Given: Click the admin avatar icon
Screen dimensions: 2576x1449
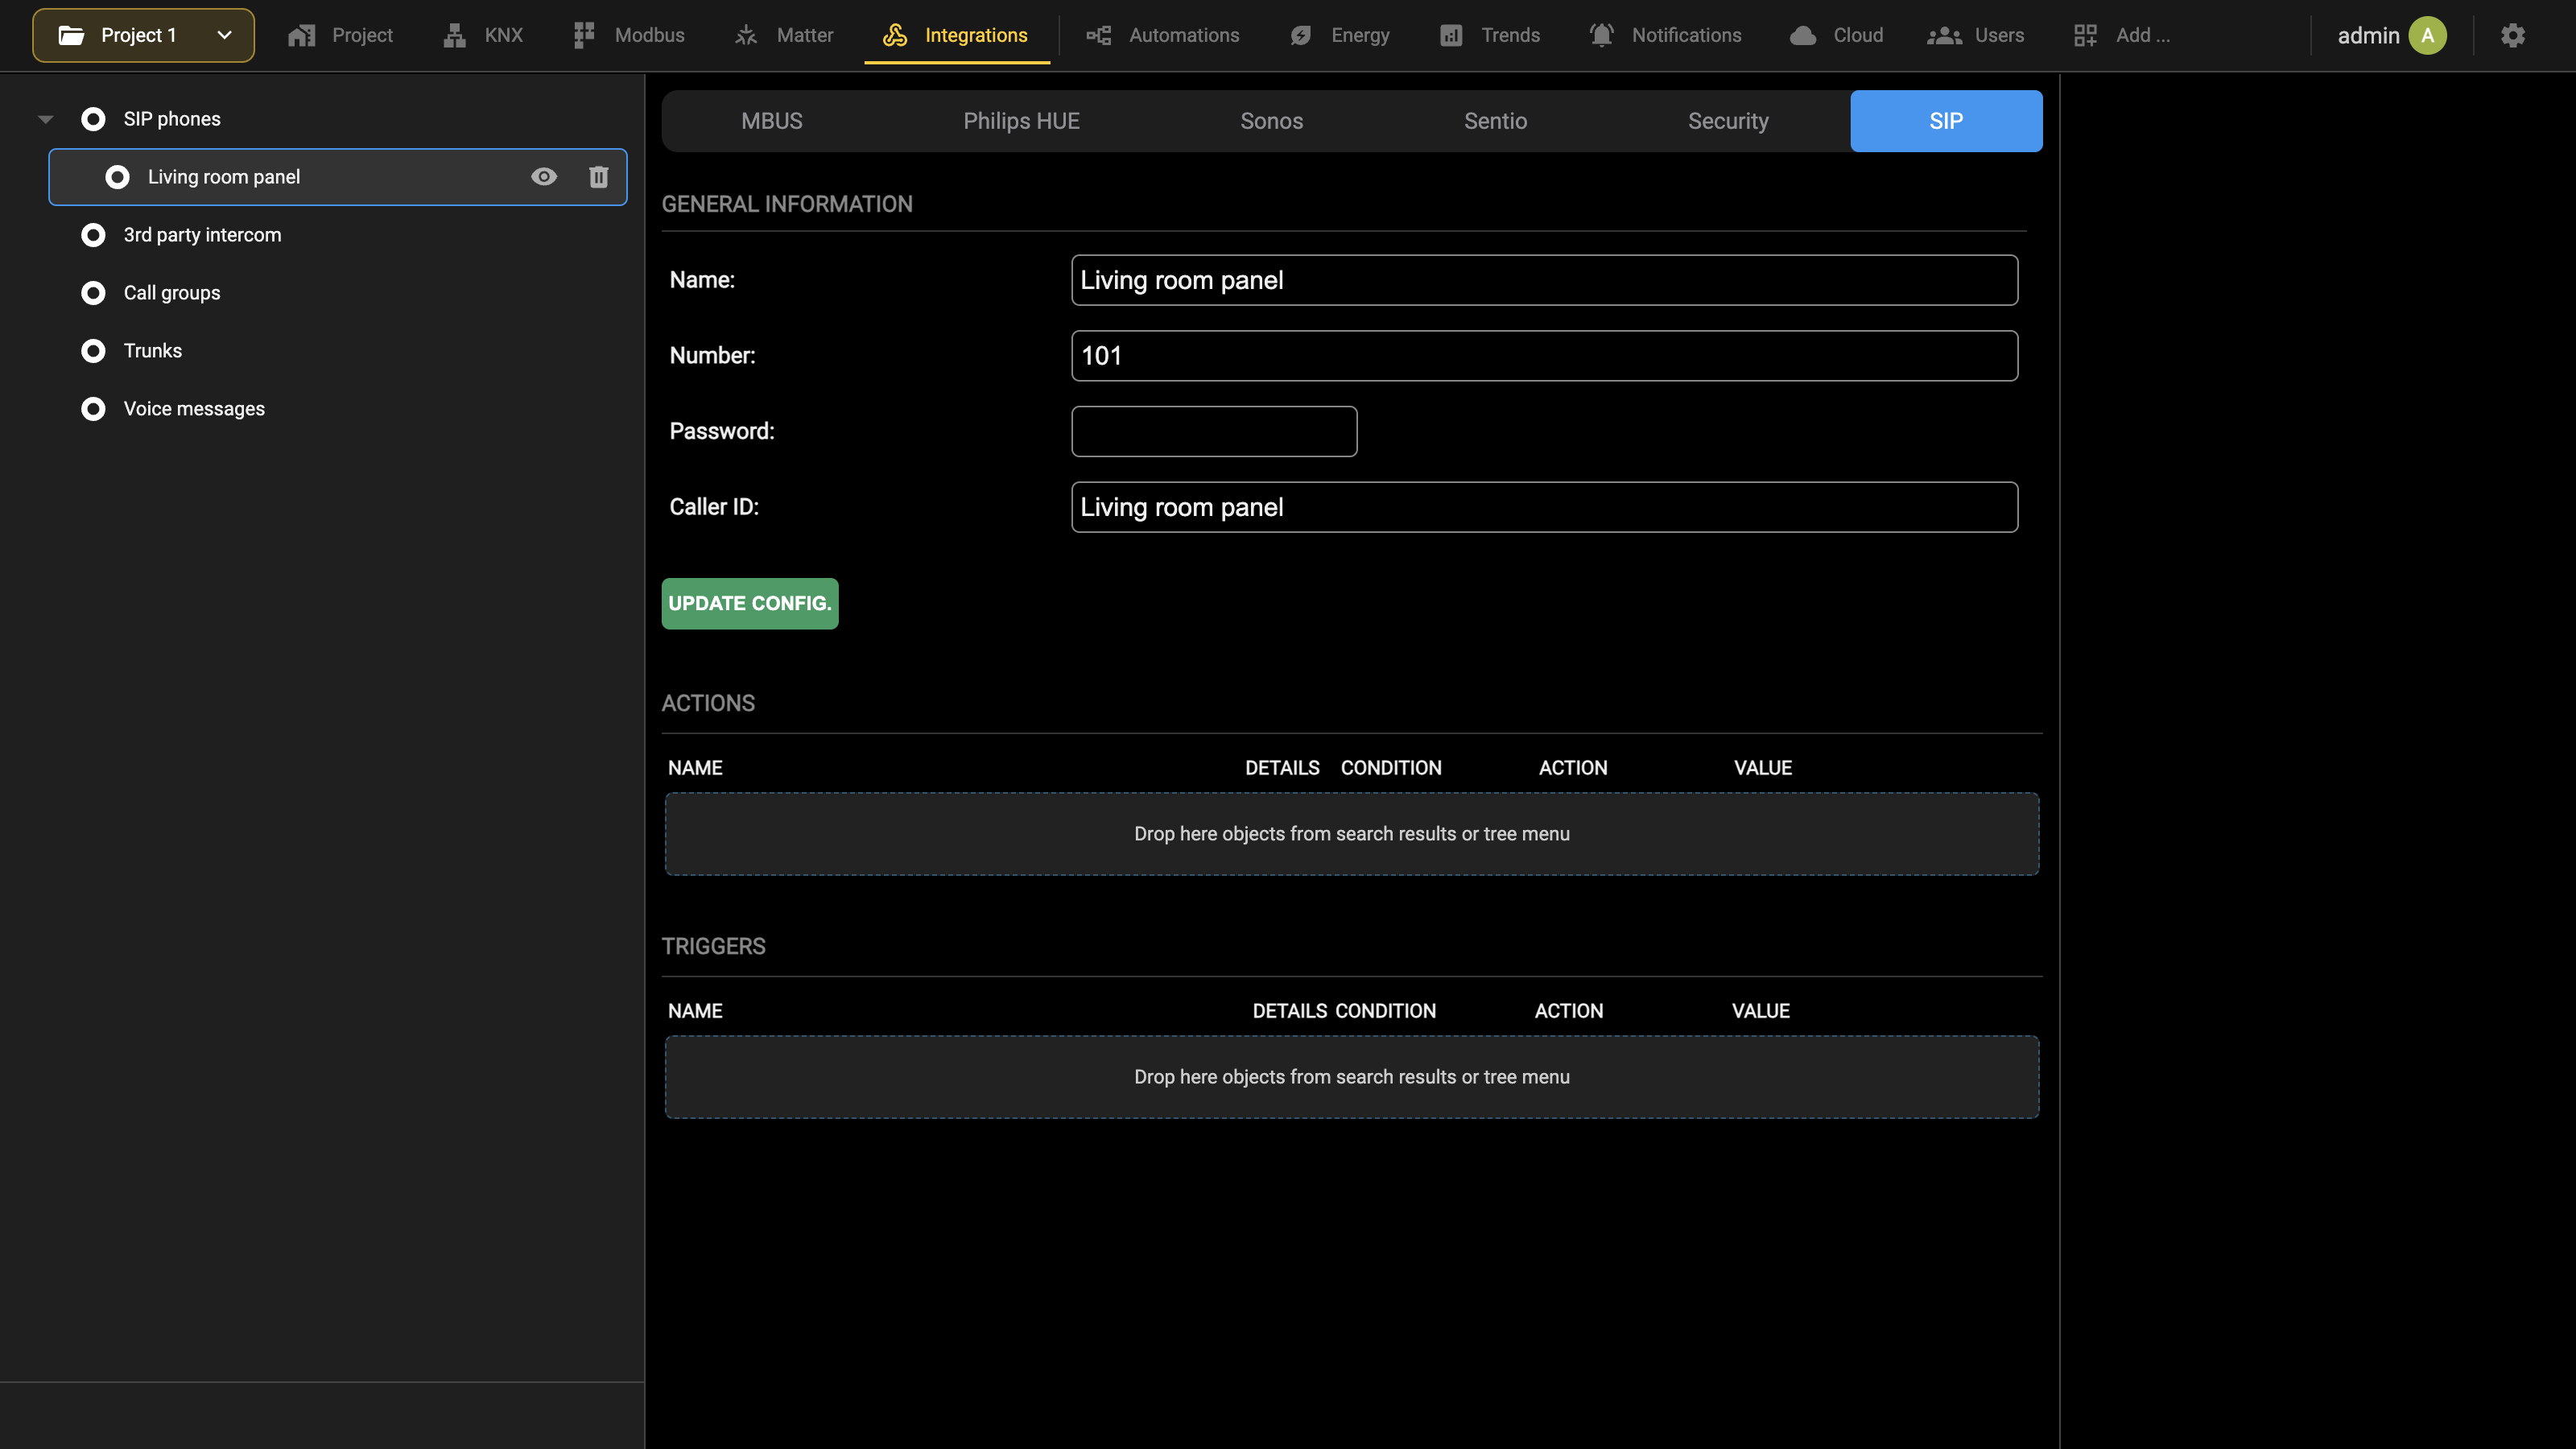Looking at the screenshot, I should coord(2427,35).
